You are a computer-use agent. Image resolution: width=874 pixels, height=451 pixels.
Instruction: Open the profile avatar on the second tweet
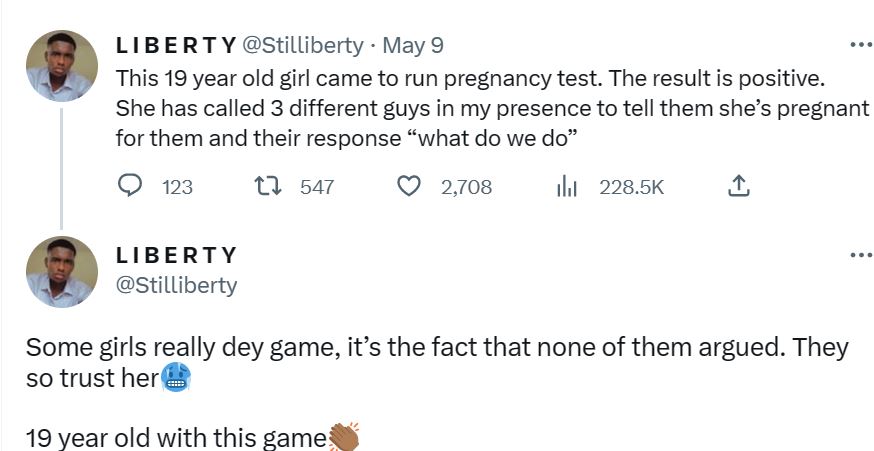coord(61,272)
